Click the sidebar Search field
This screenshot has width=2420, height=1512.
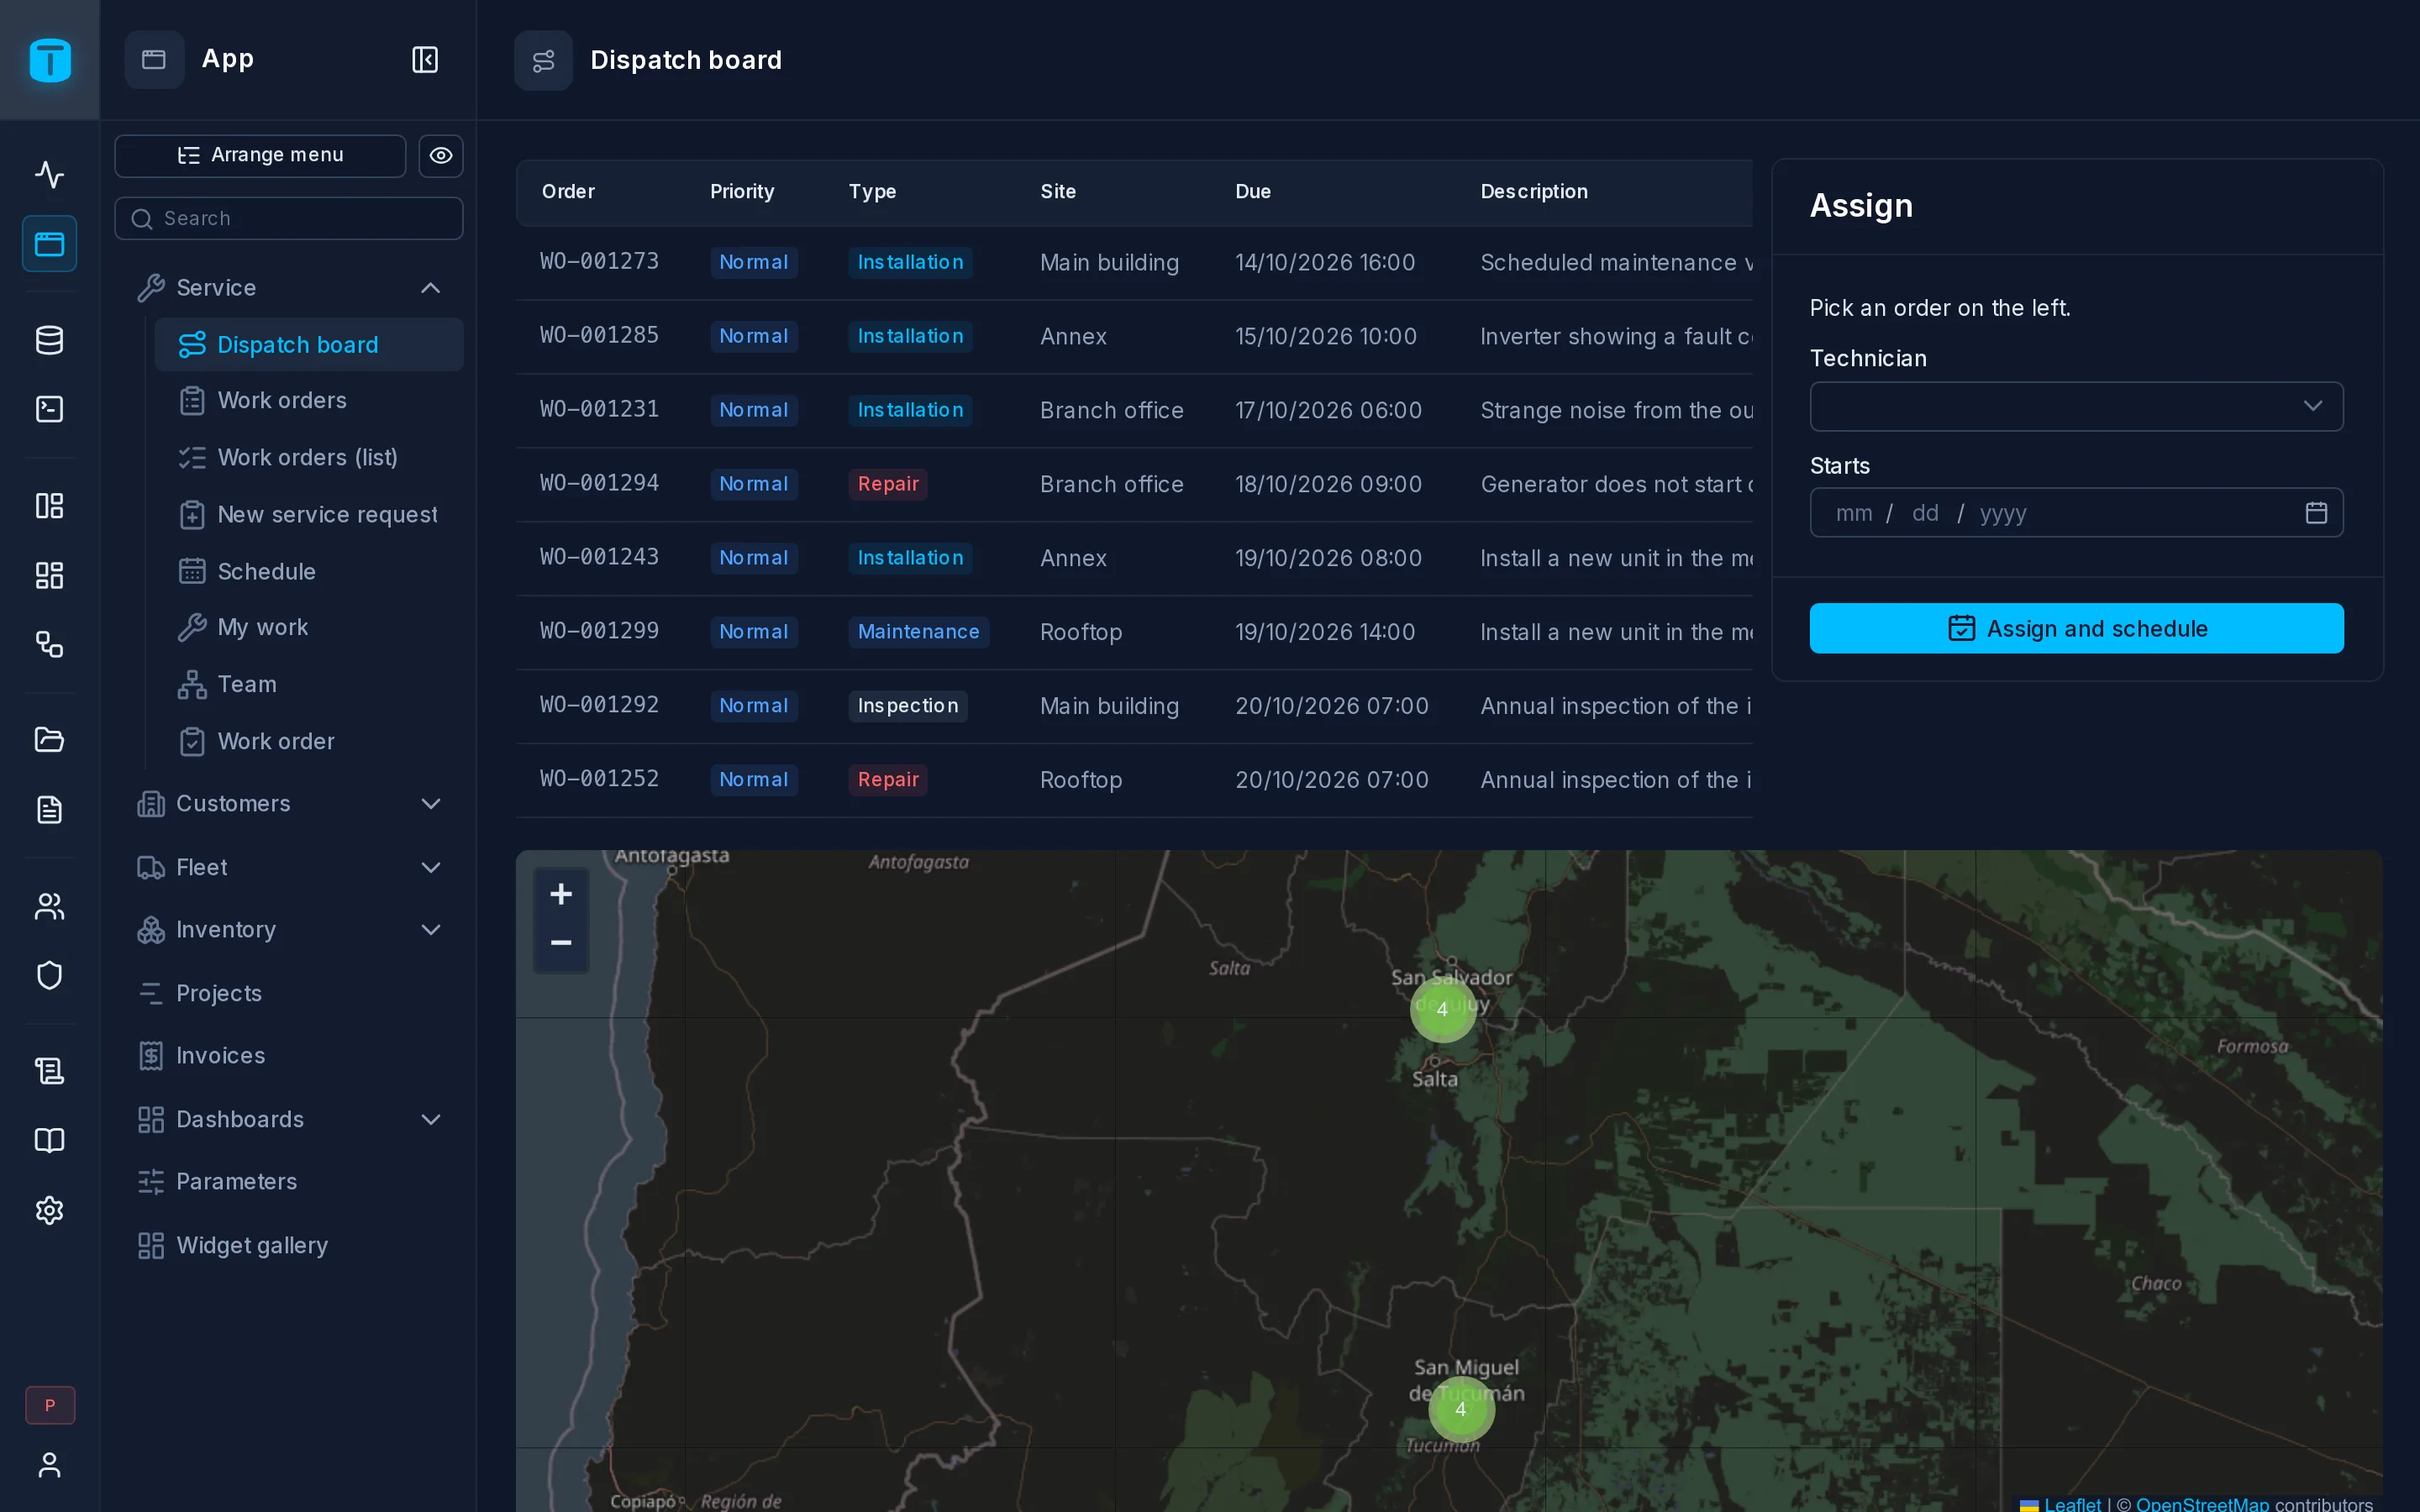point(289,218)
